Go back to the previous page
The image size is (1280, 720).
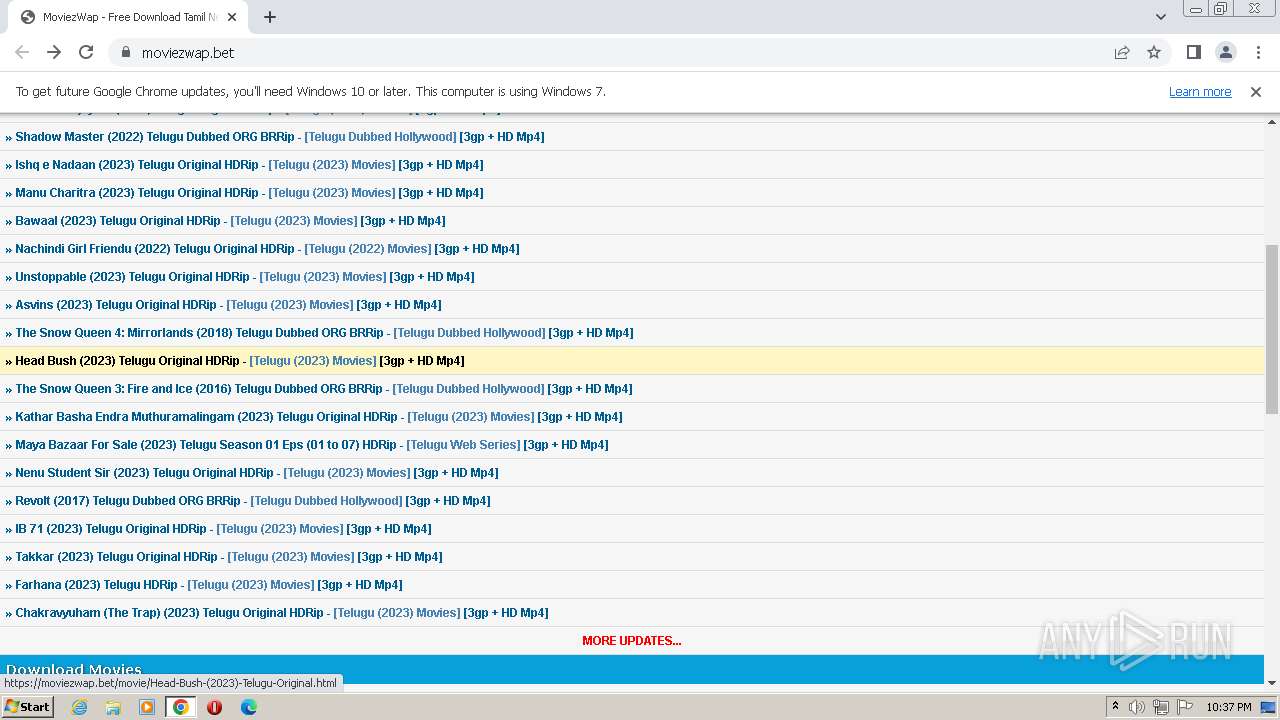(22, 52)
